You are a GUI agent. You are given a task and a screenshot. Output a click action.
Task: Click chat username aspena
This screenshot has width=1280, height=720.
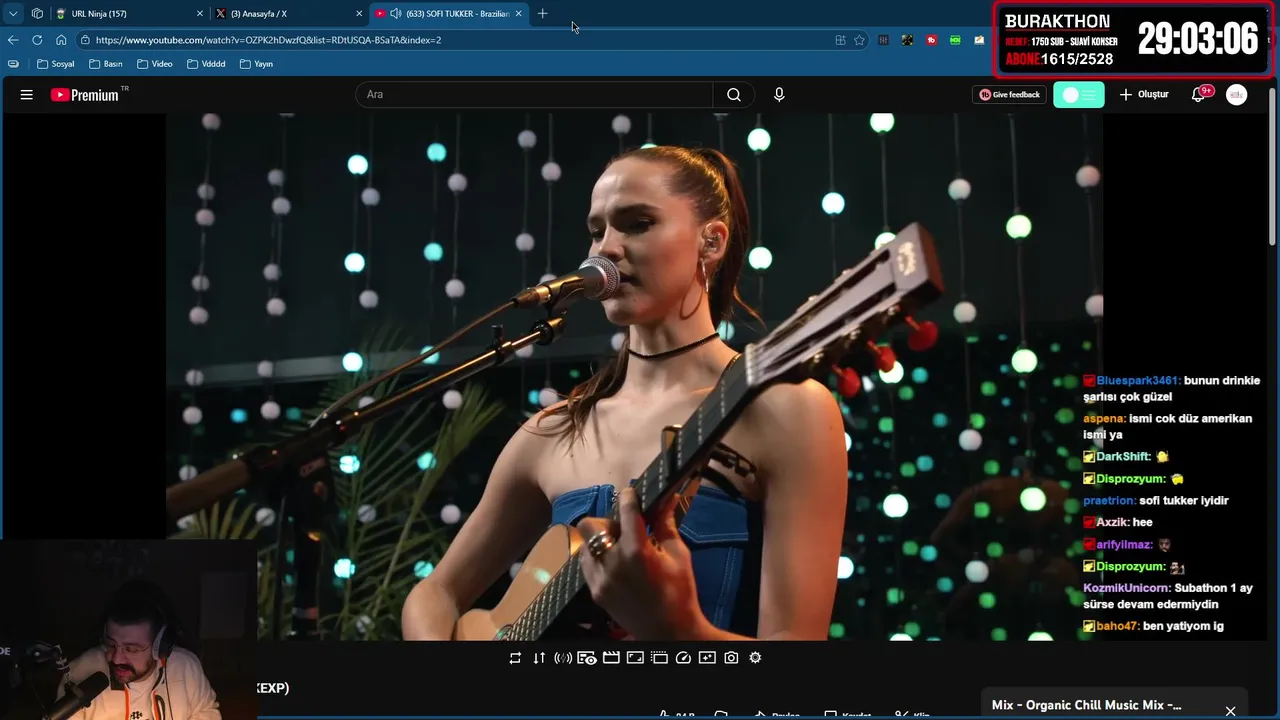click(1104, 419)
